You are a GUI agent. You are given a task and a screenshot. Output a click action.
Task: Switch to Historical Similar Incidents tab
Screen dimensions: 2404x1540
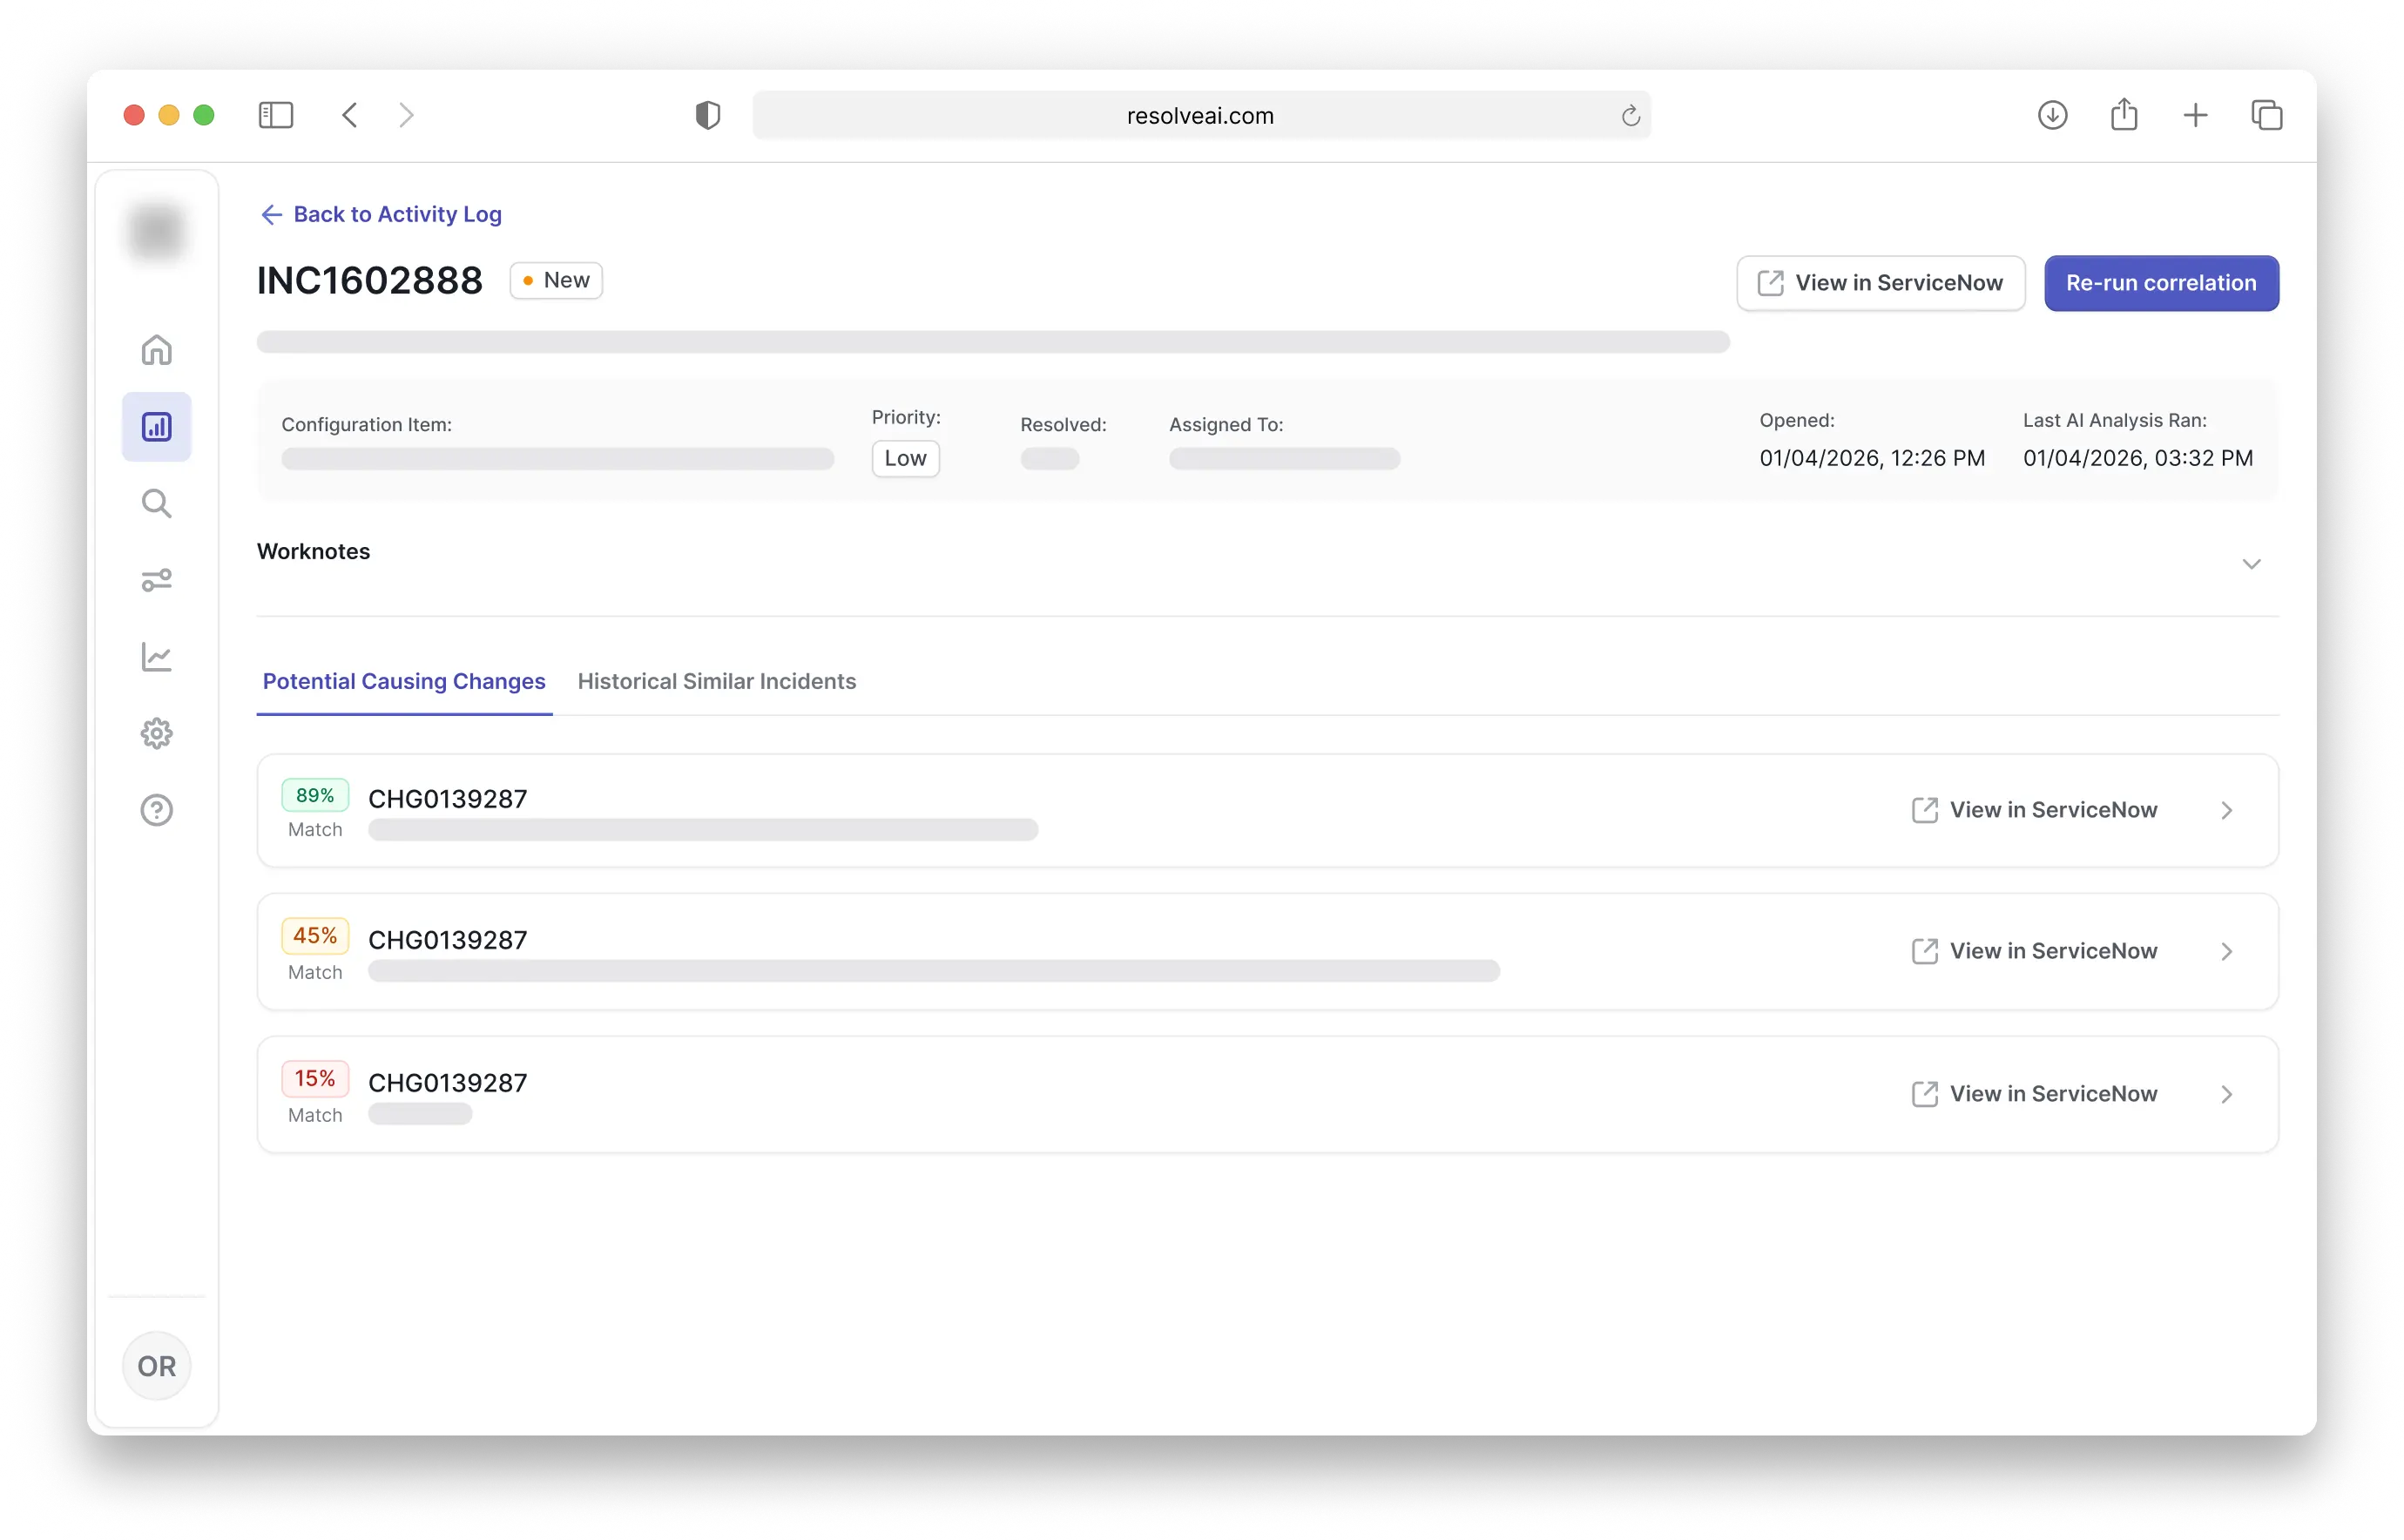pos(716,681)
